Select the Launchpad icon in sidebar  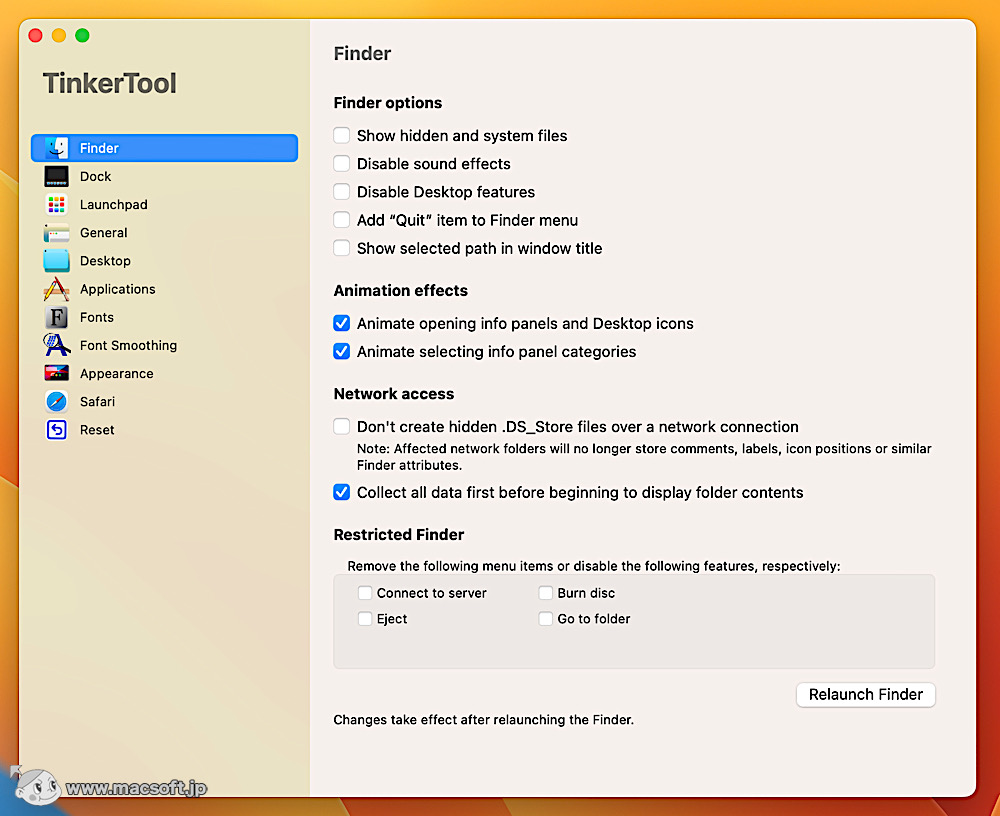[113, 204]
